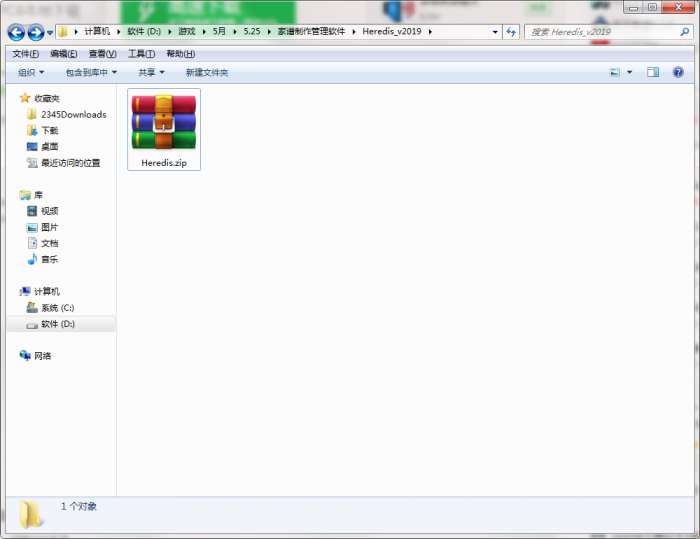The image size is (700, 539).
Task: Open 图片 library
Action: (50, 227)
